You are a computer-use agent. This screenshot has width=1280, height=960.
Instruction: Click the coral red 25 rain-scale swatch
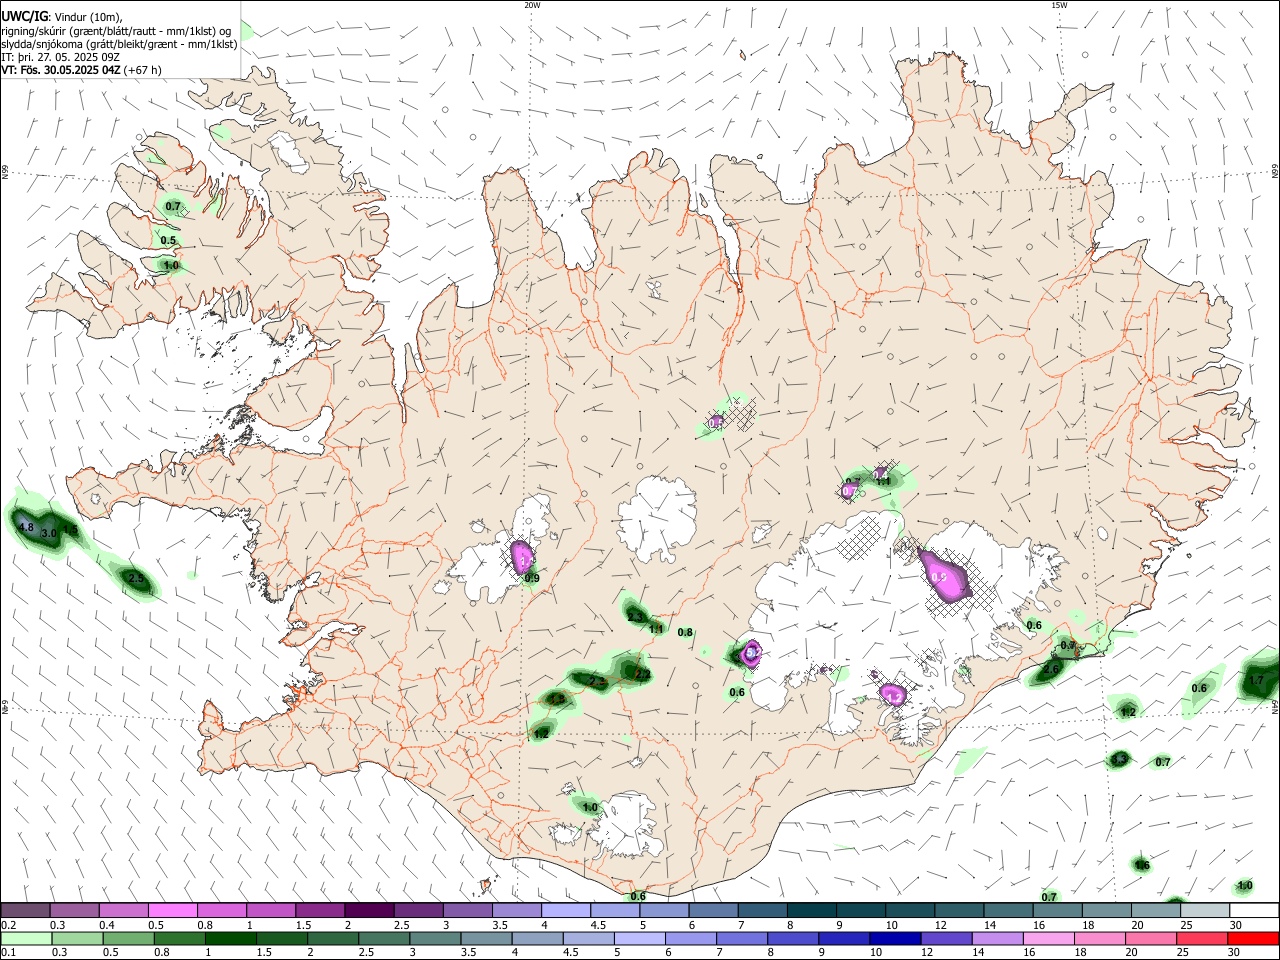click(x=1202, y=938)
